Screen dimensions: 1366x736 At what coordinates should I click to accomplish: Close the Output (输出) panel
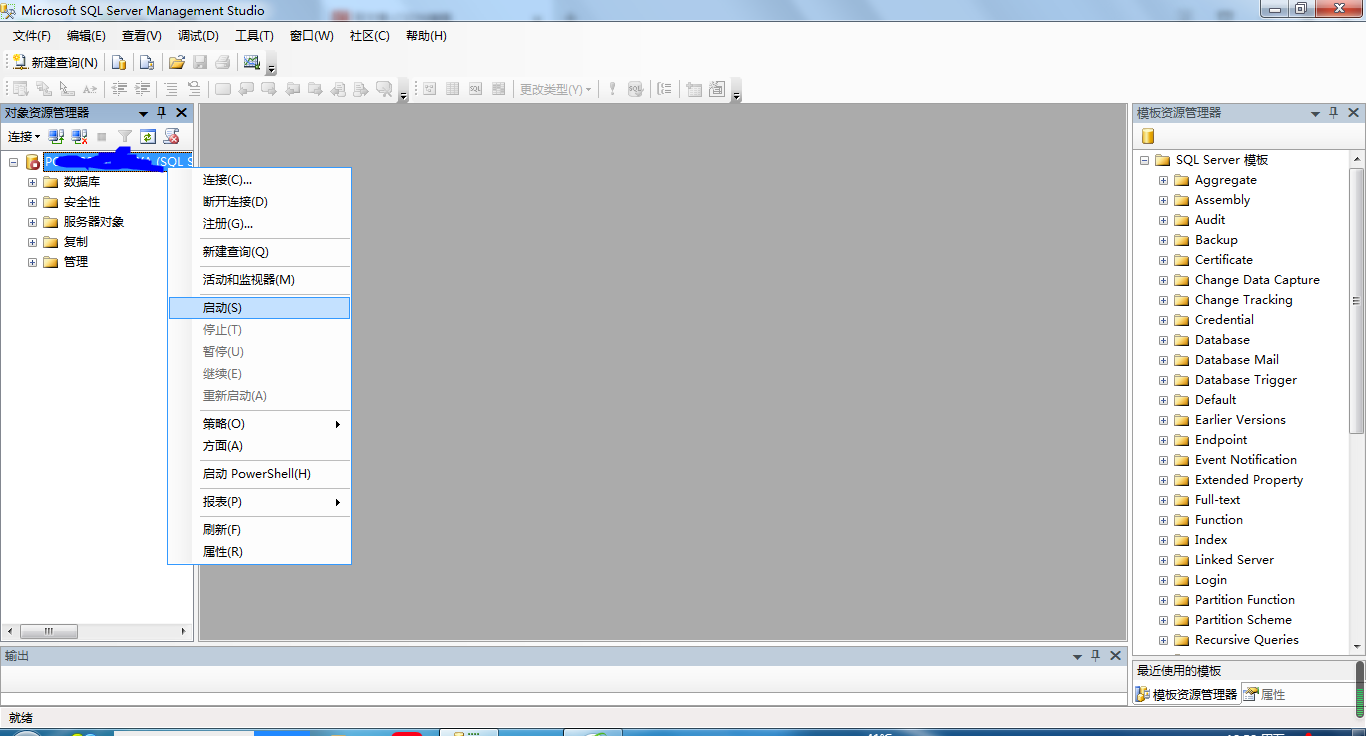[1115, 656]
